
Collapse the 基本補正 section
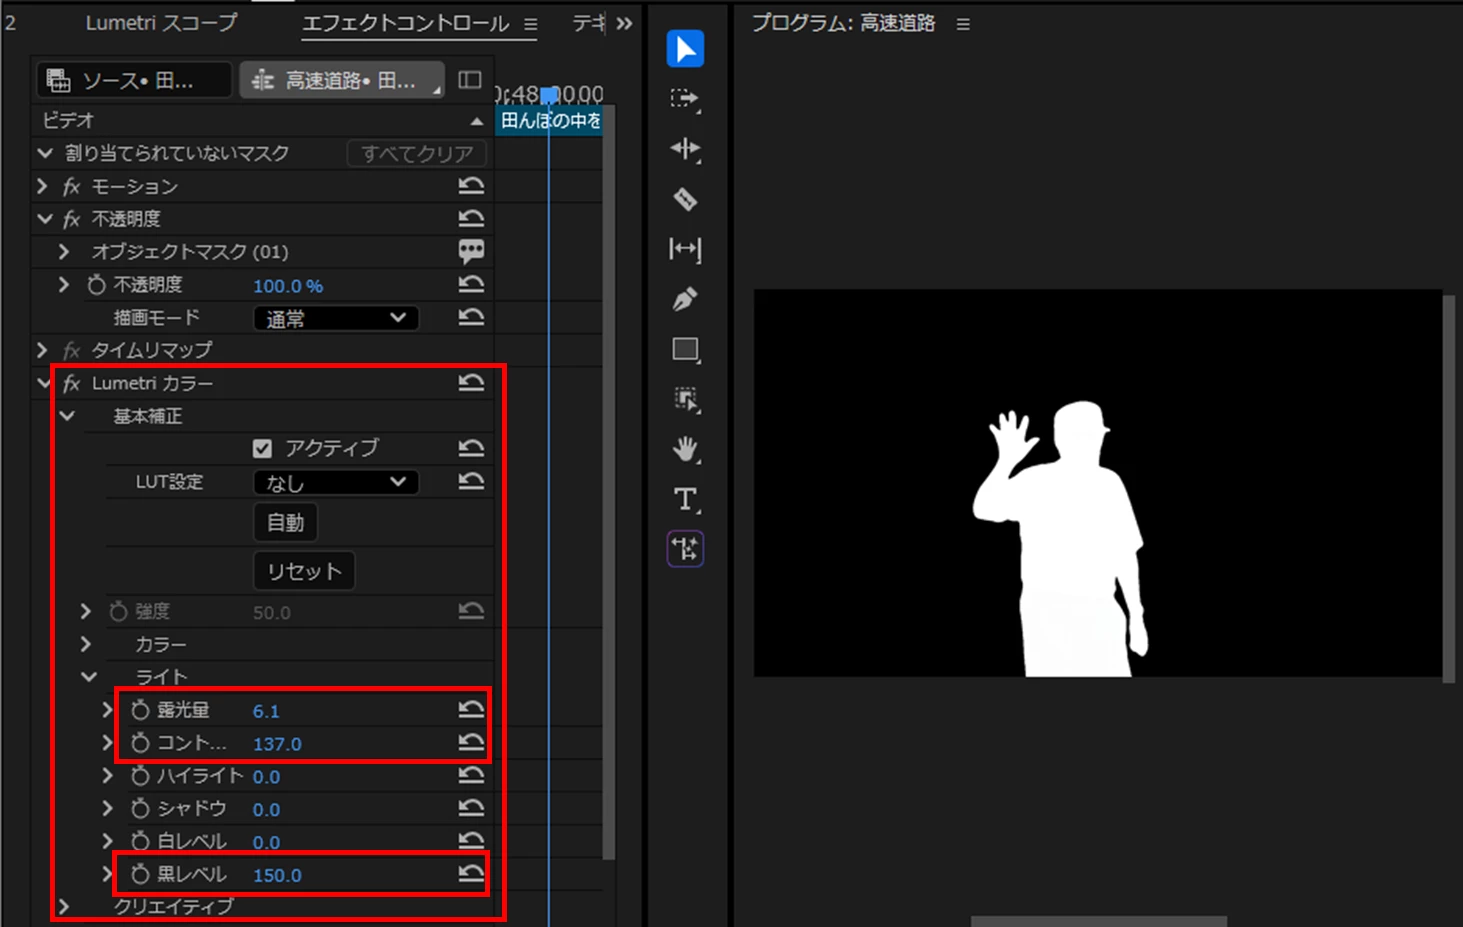67,416
